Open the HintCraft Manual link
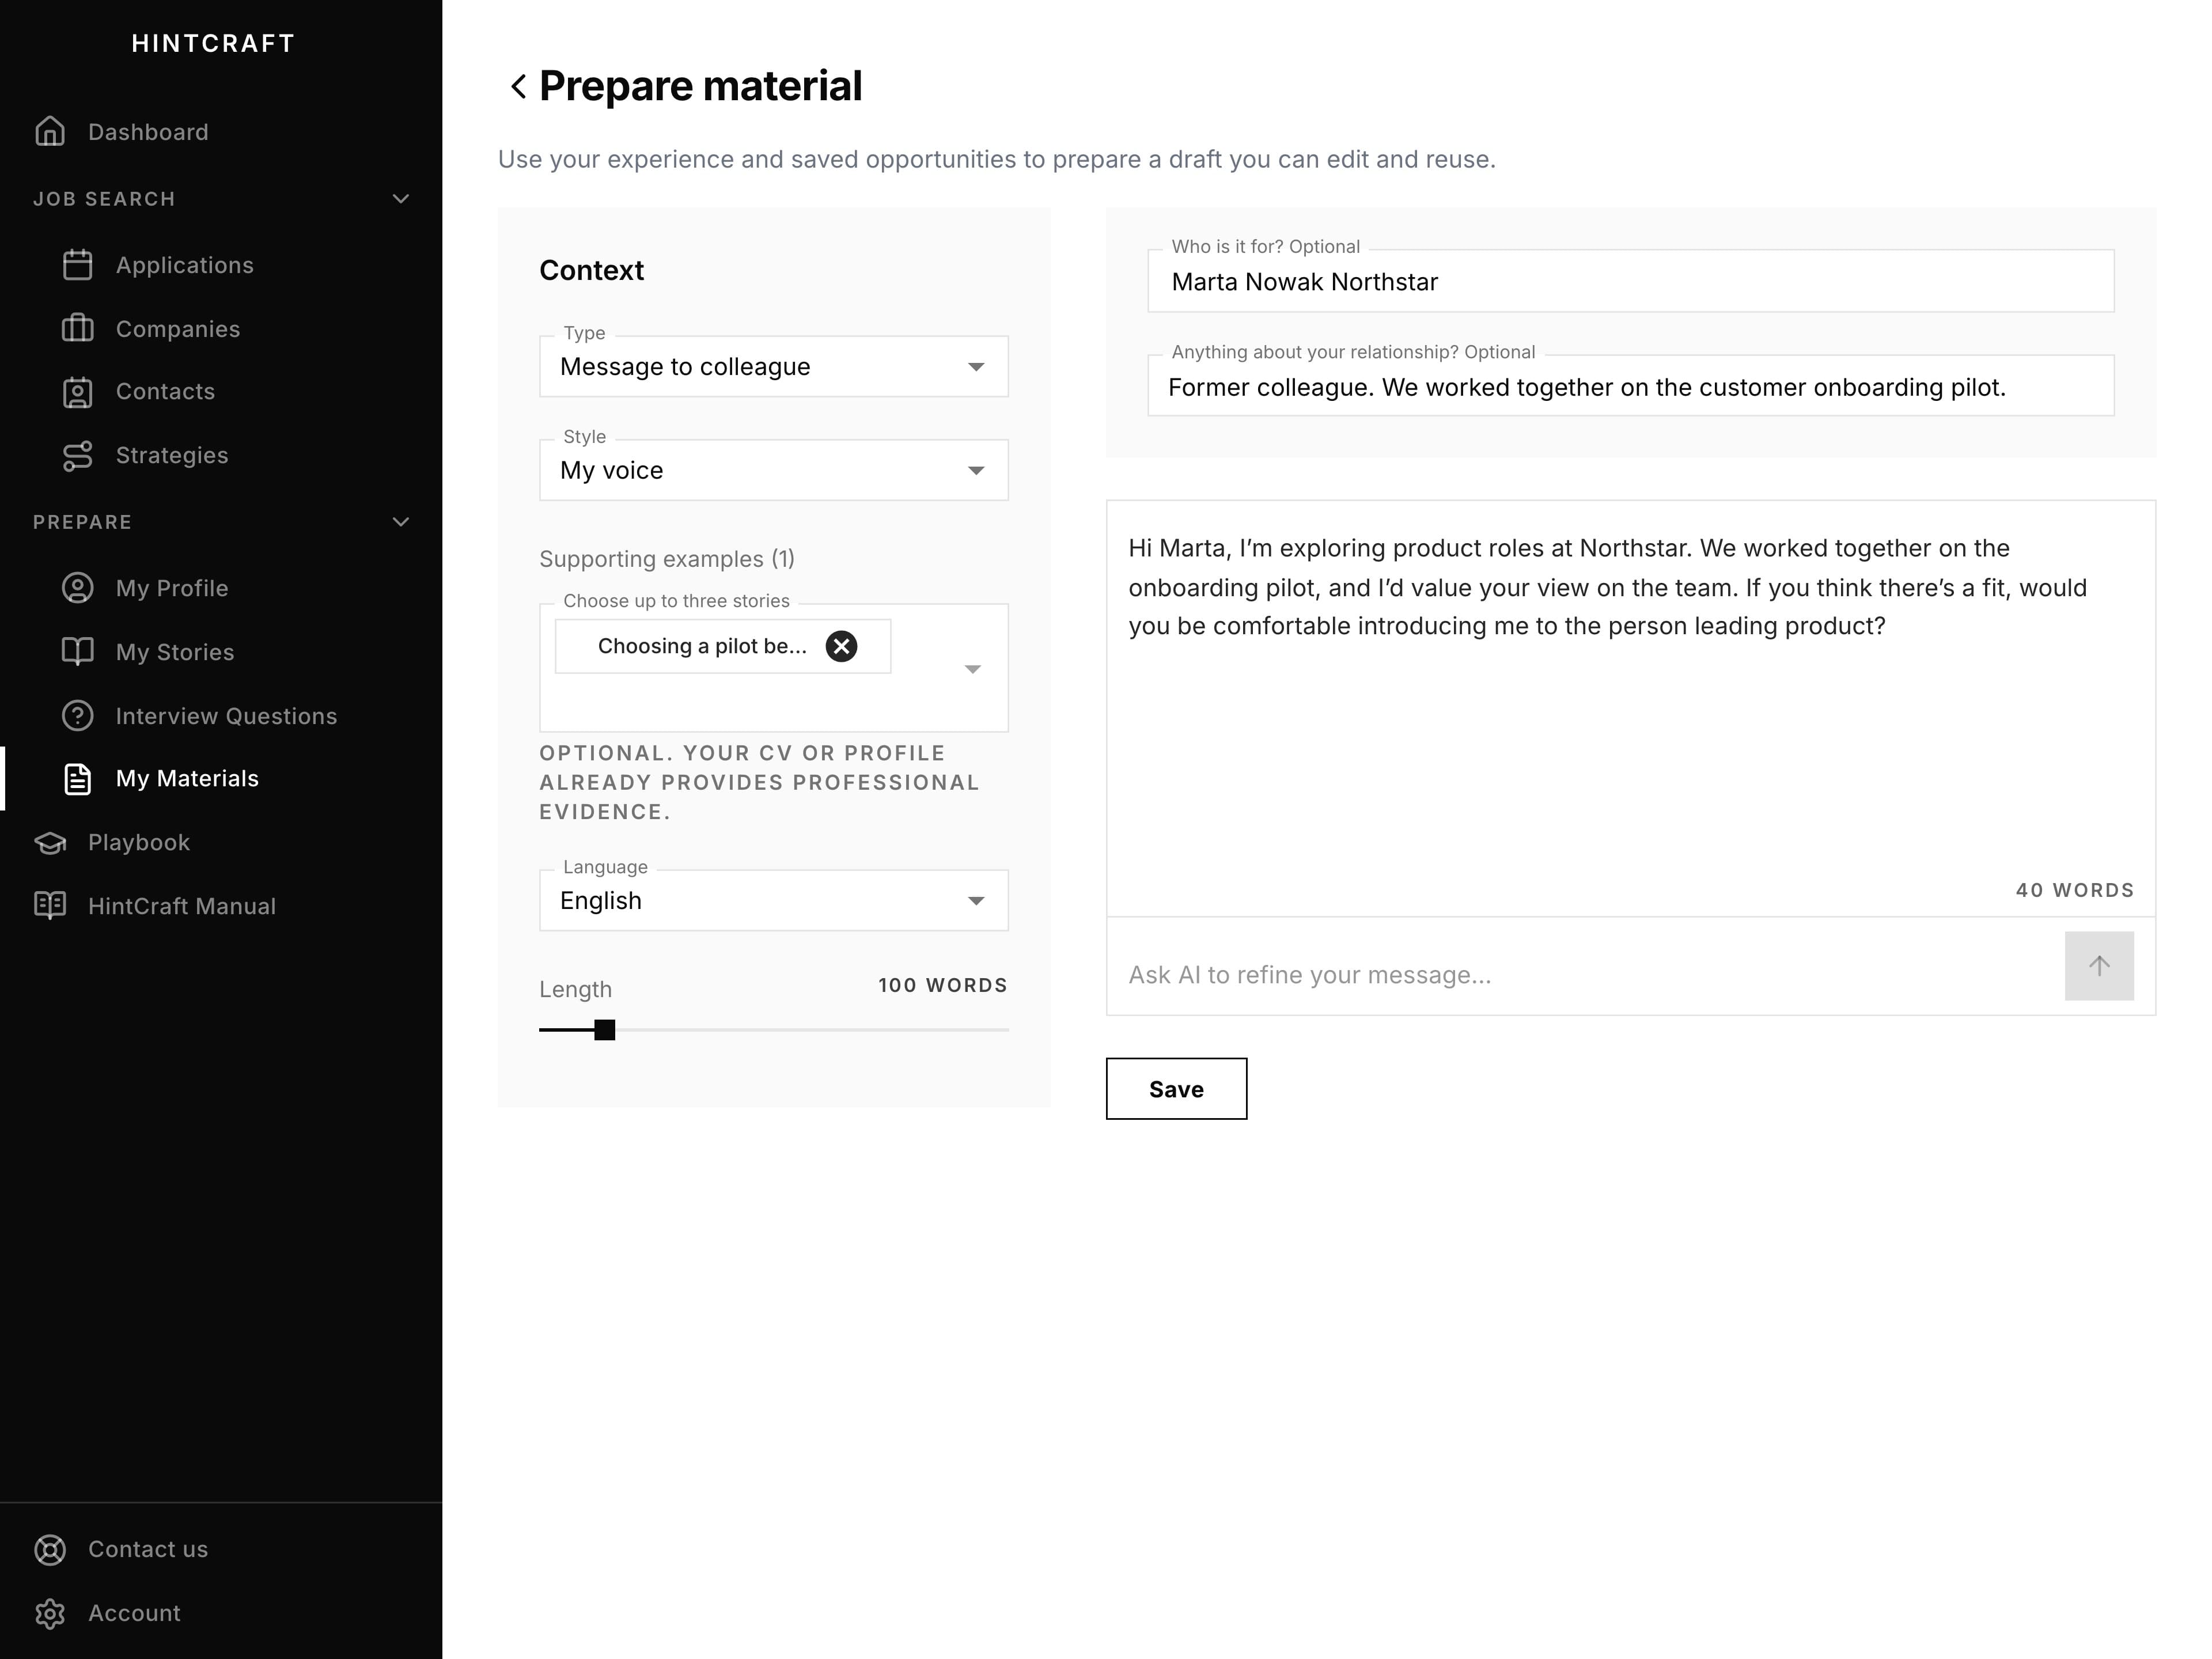 (182, 906)
